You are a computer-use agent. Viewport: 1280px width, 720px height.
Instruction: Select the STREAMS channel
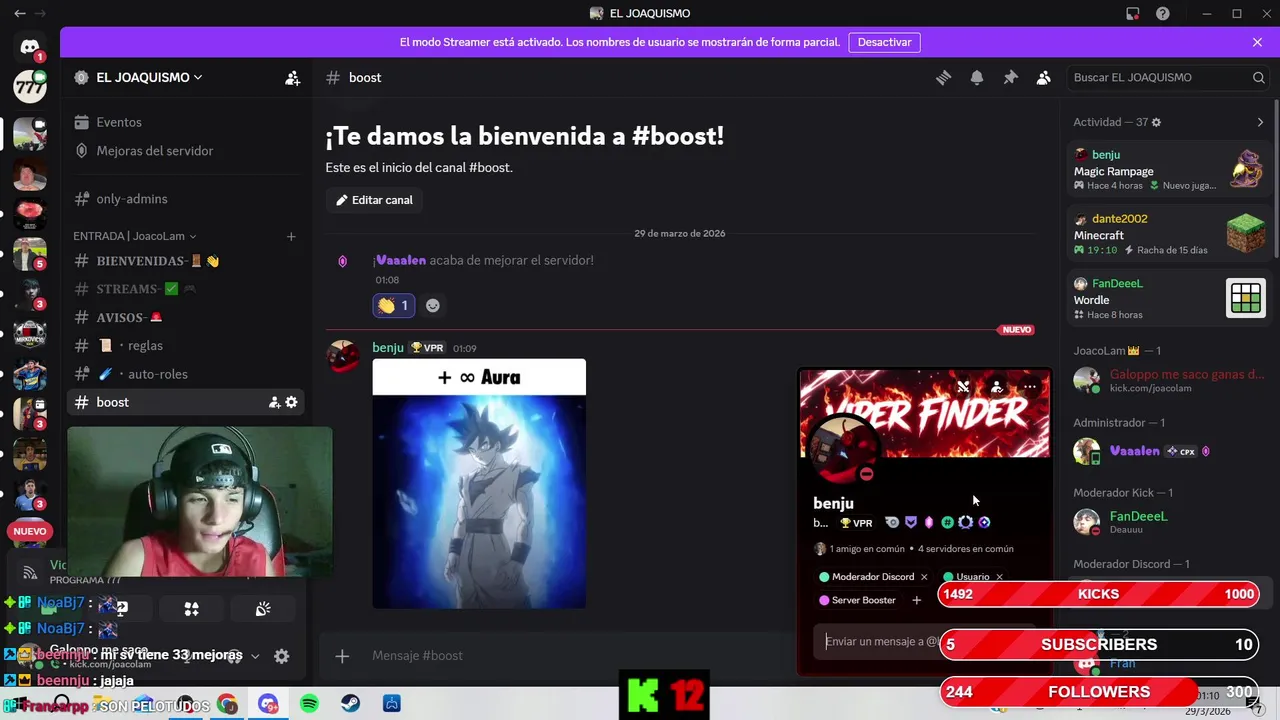coord(186,289)
